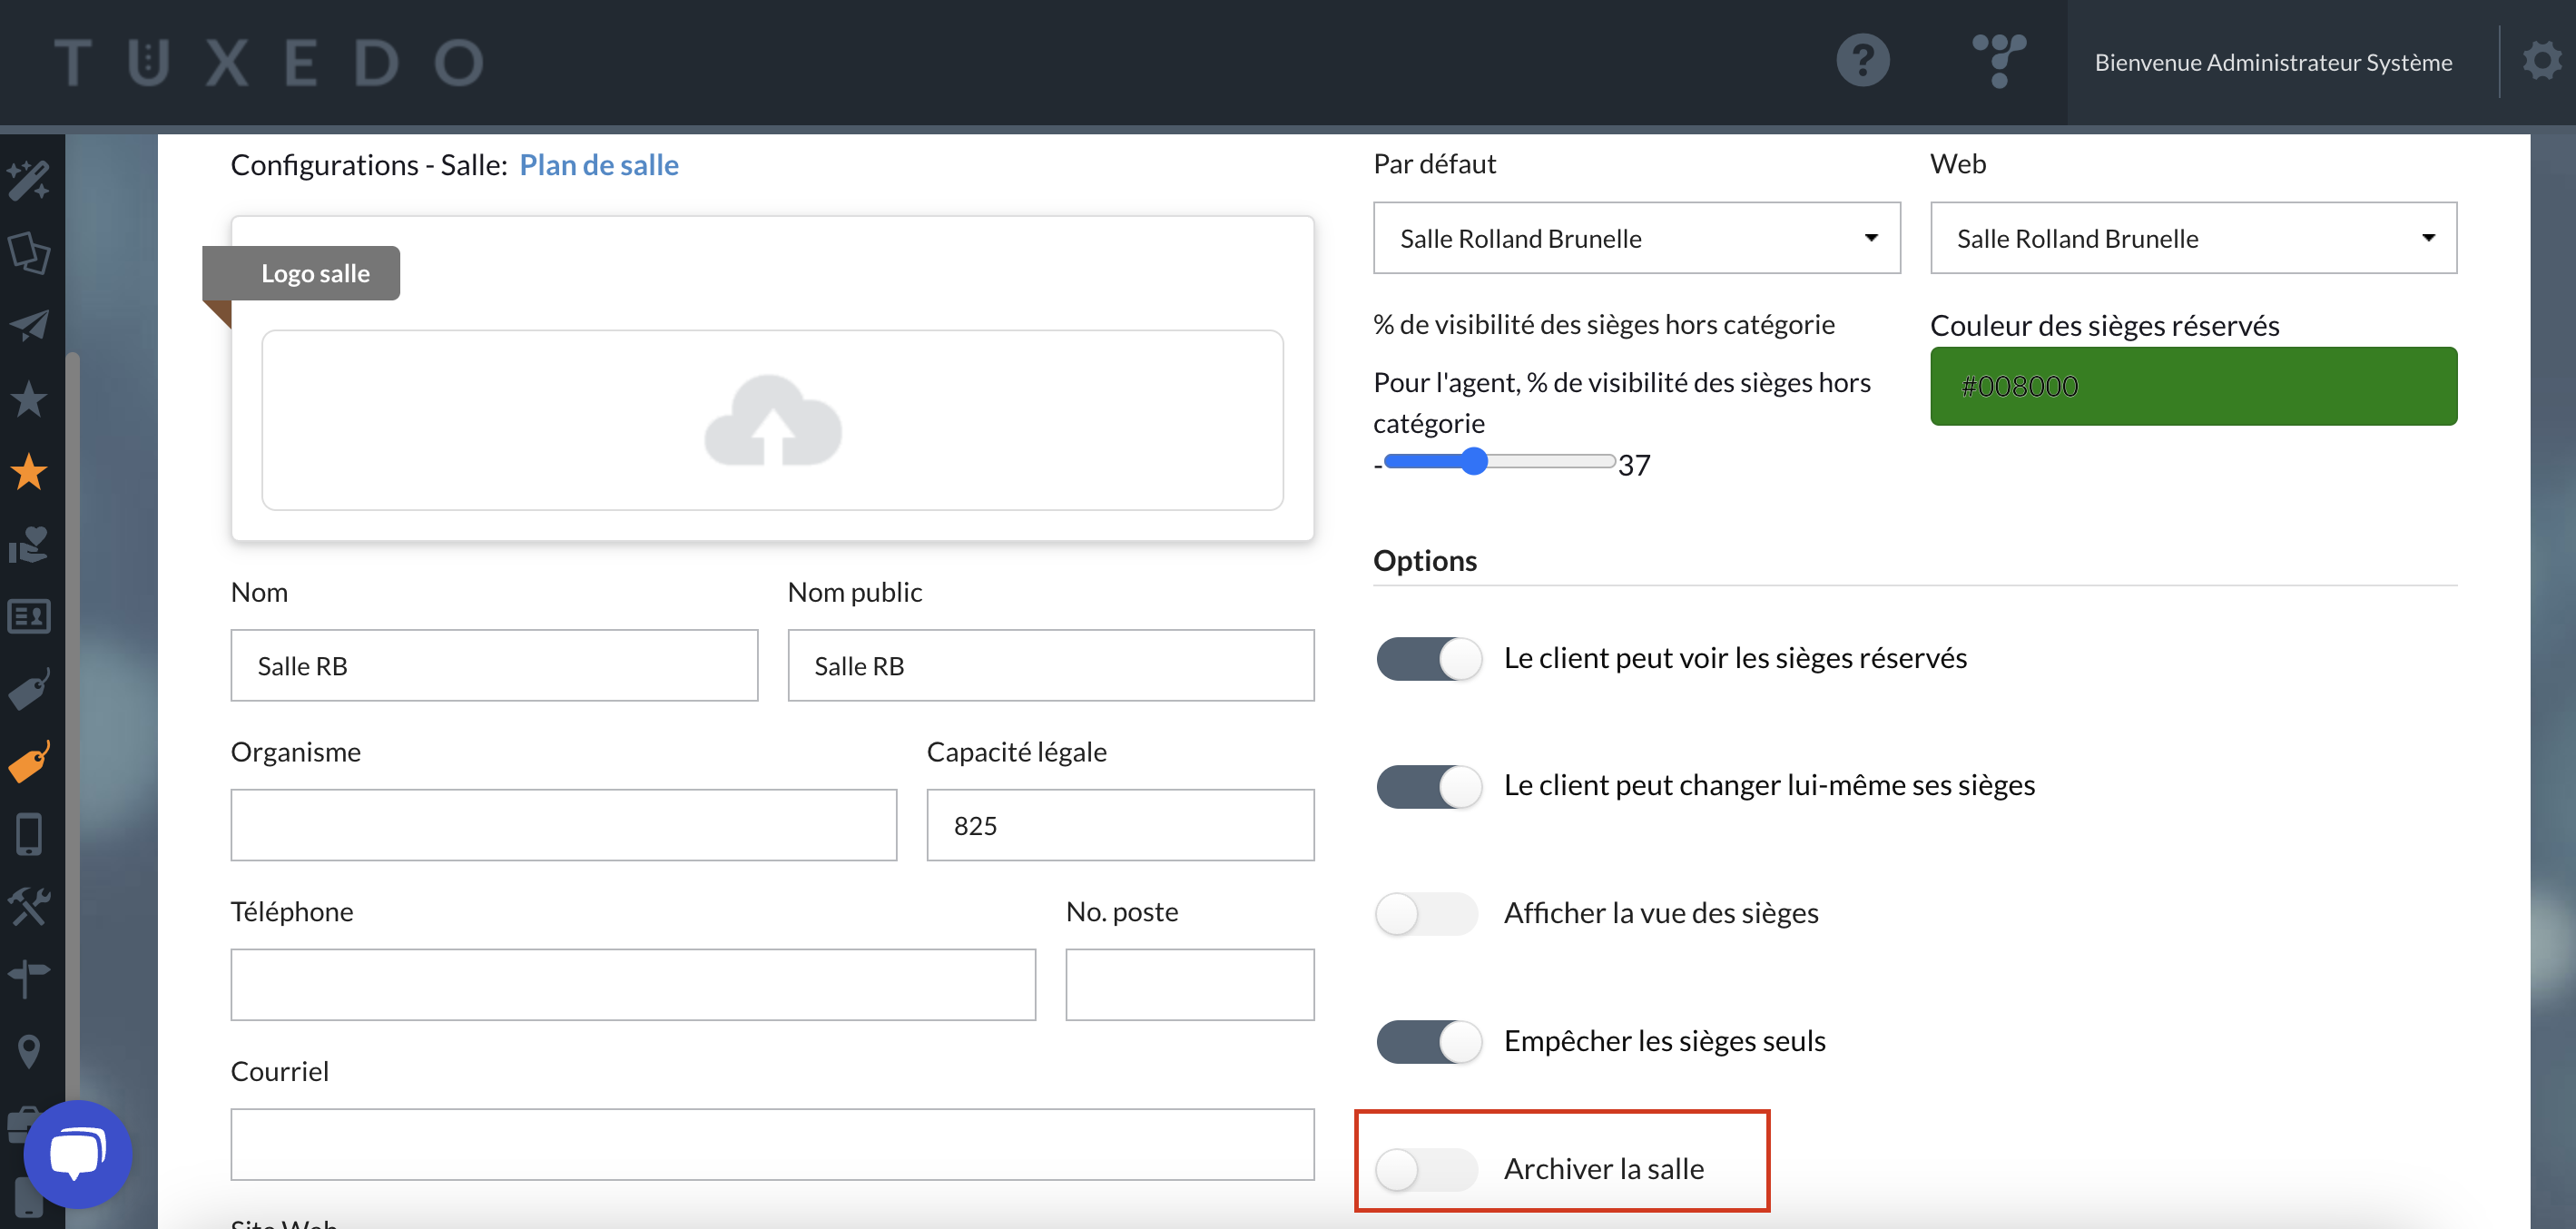The height and width of the screenshot is (1229, 2576).
Task: Click the TUXEDO logo
Action: pyautogui.click(x=268, y=62)
